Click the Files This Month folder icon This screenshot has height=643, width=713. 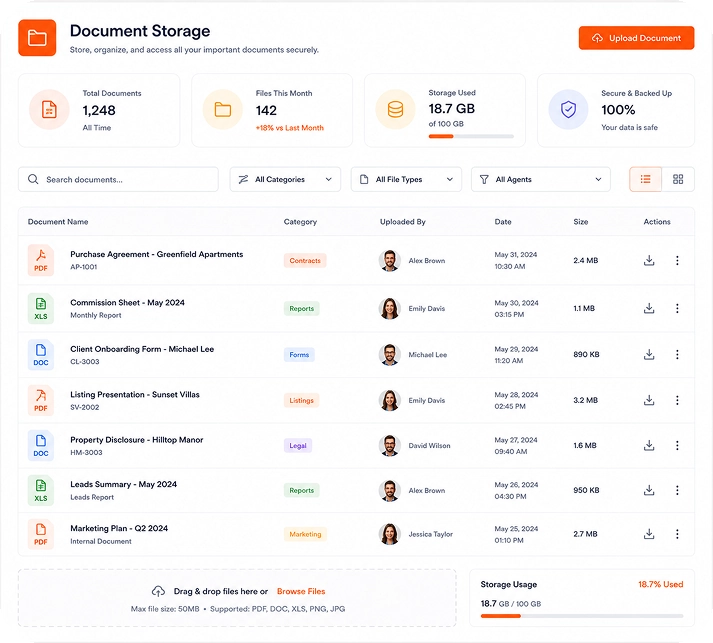point(222,110)
